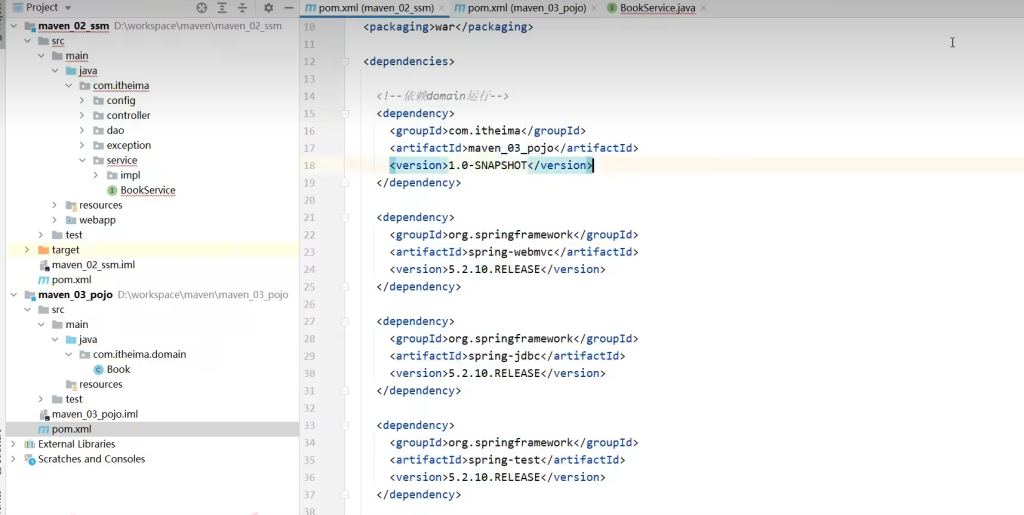Open Project panel settings gear

click(268, 7)
